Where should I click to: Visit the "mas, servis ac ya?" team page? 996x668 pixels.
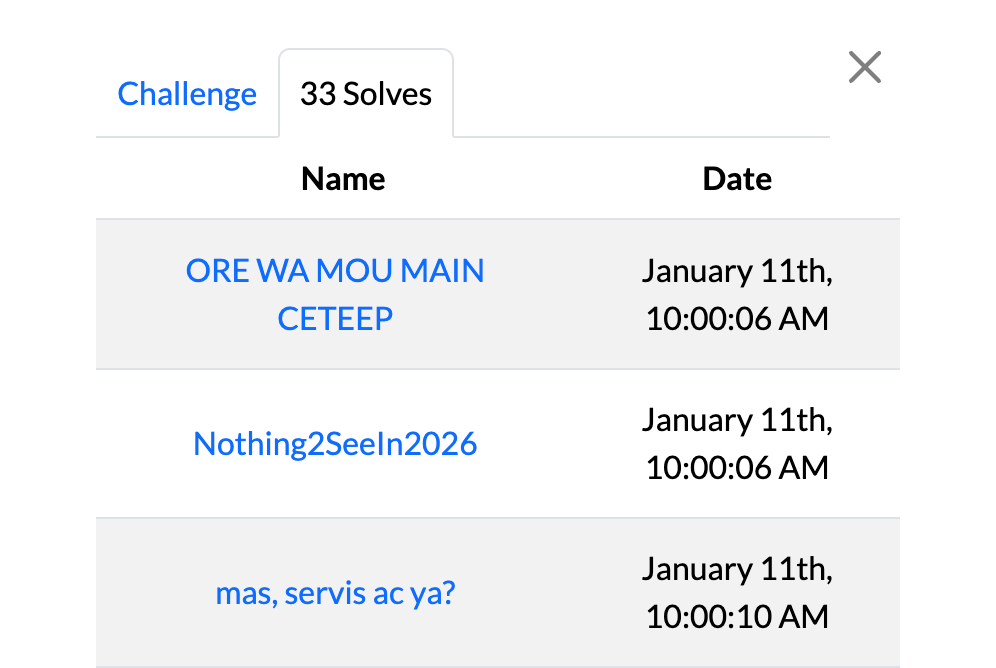[x=335, y=593]
